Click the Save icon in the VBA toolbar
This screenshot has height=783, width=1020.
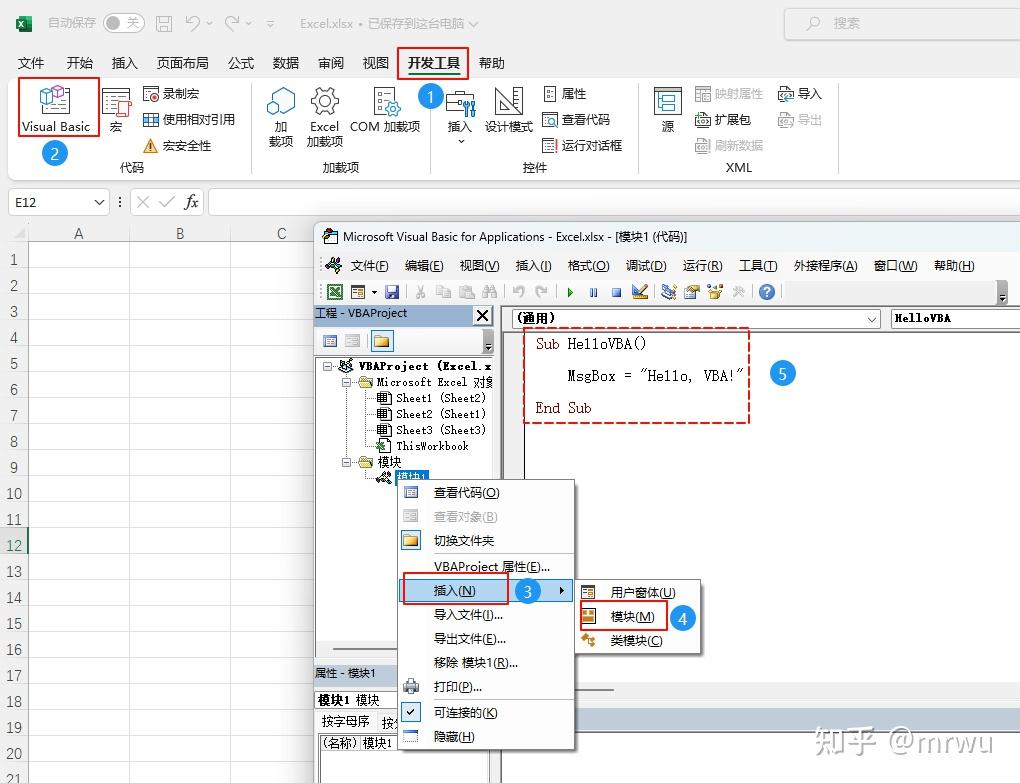(x=392, y=291)
